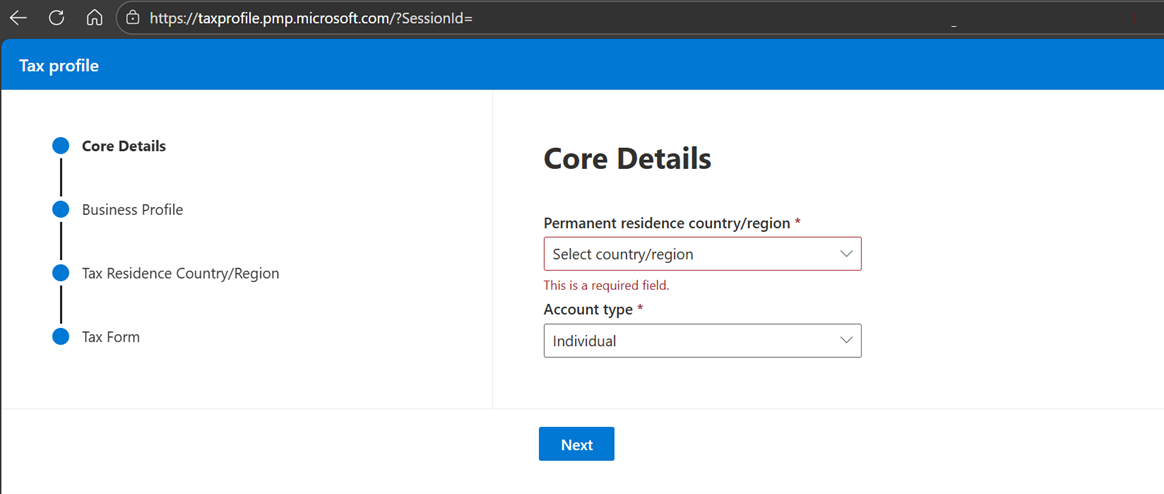View site information lock icon

coord(133,18)
